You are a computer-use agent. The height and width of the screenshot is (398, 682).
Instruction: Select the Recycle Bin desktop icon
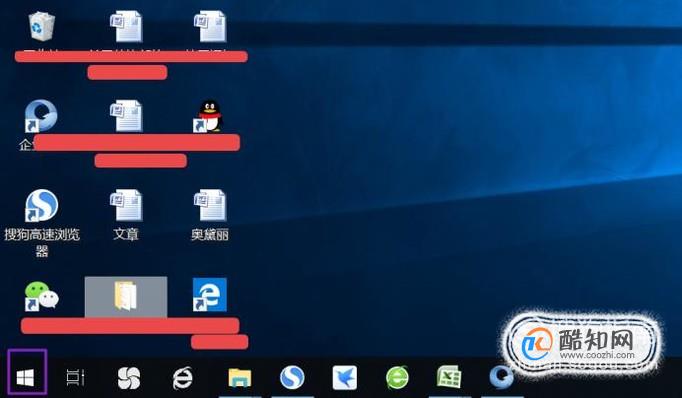[x=42, y=26]
